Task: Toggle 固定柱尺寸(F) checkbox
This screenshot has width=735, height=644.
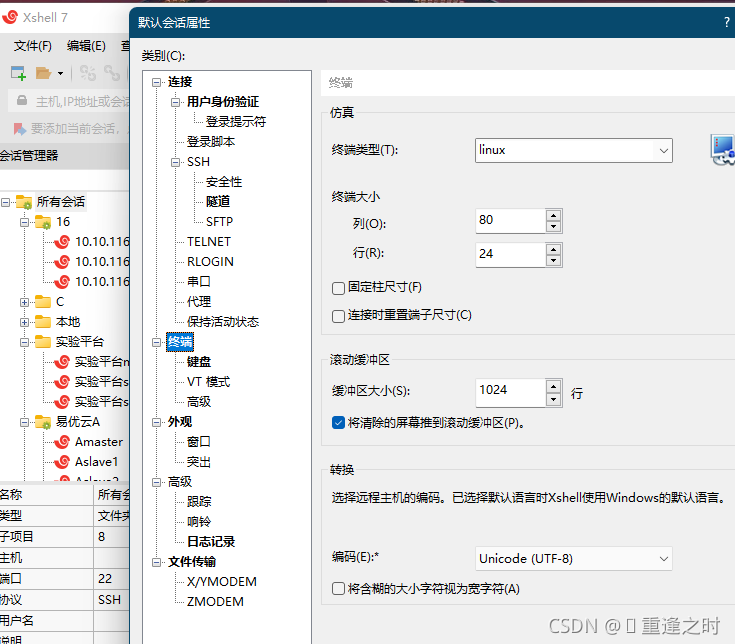Action: pyautogui.click(x=338, y=288)
